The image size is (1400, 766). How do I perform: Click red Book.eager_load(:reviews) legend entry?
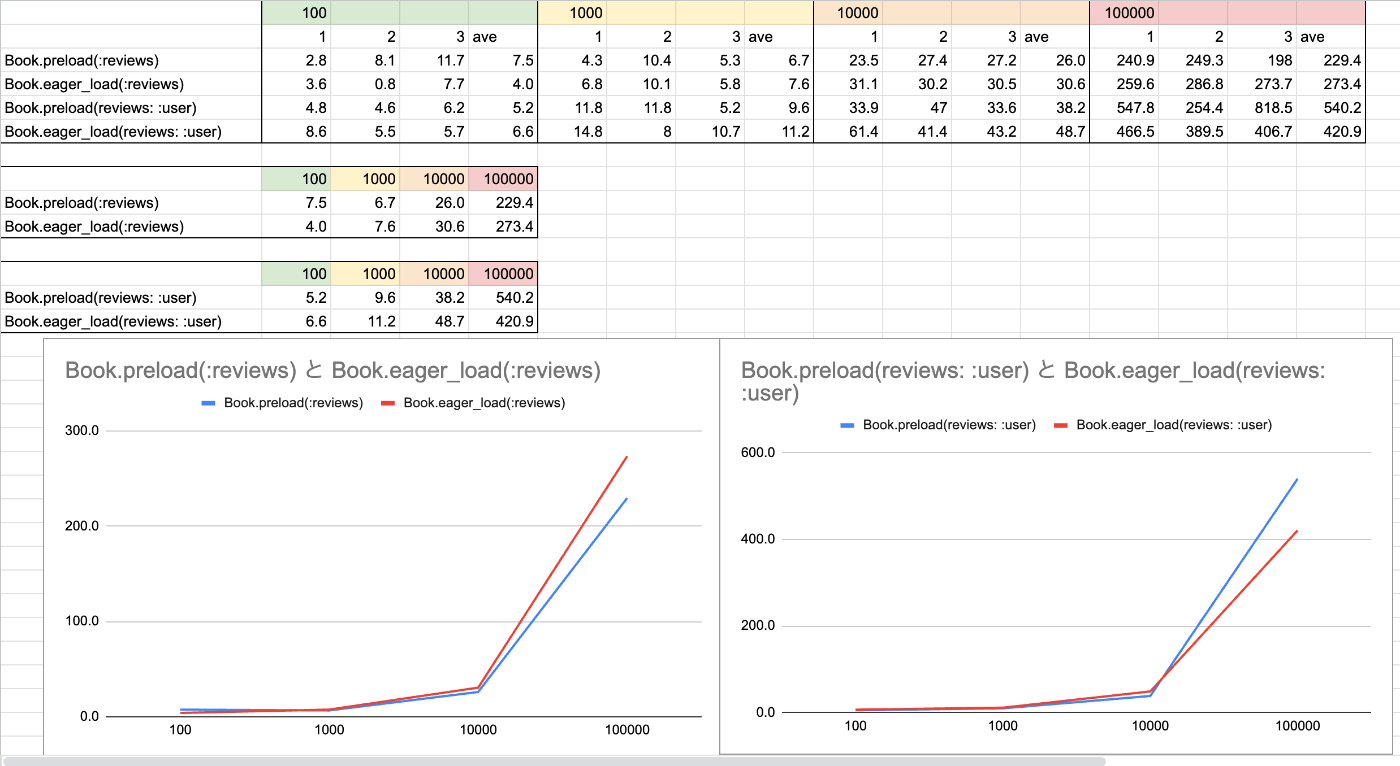[474, 403]
